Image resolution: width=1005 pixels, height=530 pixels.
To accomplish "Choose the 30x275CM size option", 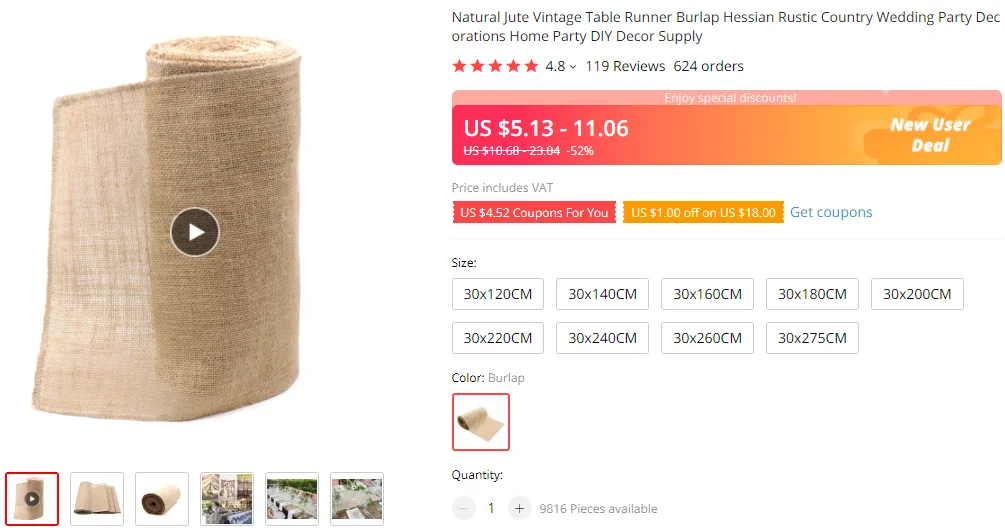I will point(812,338).
